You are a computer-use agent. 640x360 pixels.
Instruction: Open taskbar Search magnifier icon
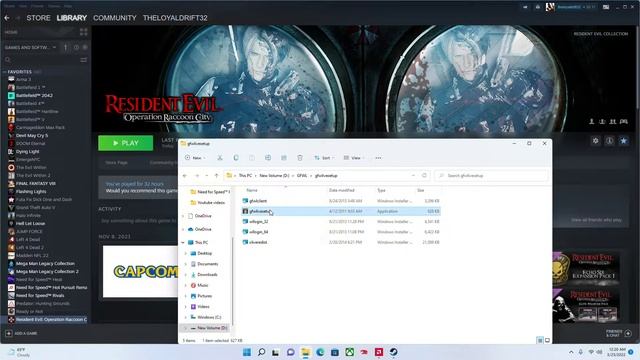pos(262,352)
